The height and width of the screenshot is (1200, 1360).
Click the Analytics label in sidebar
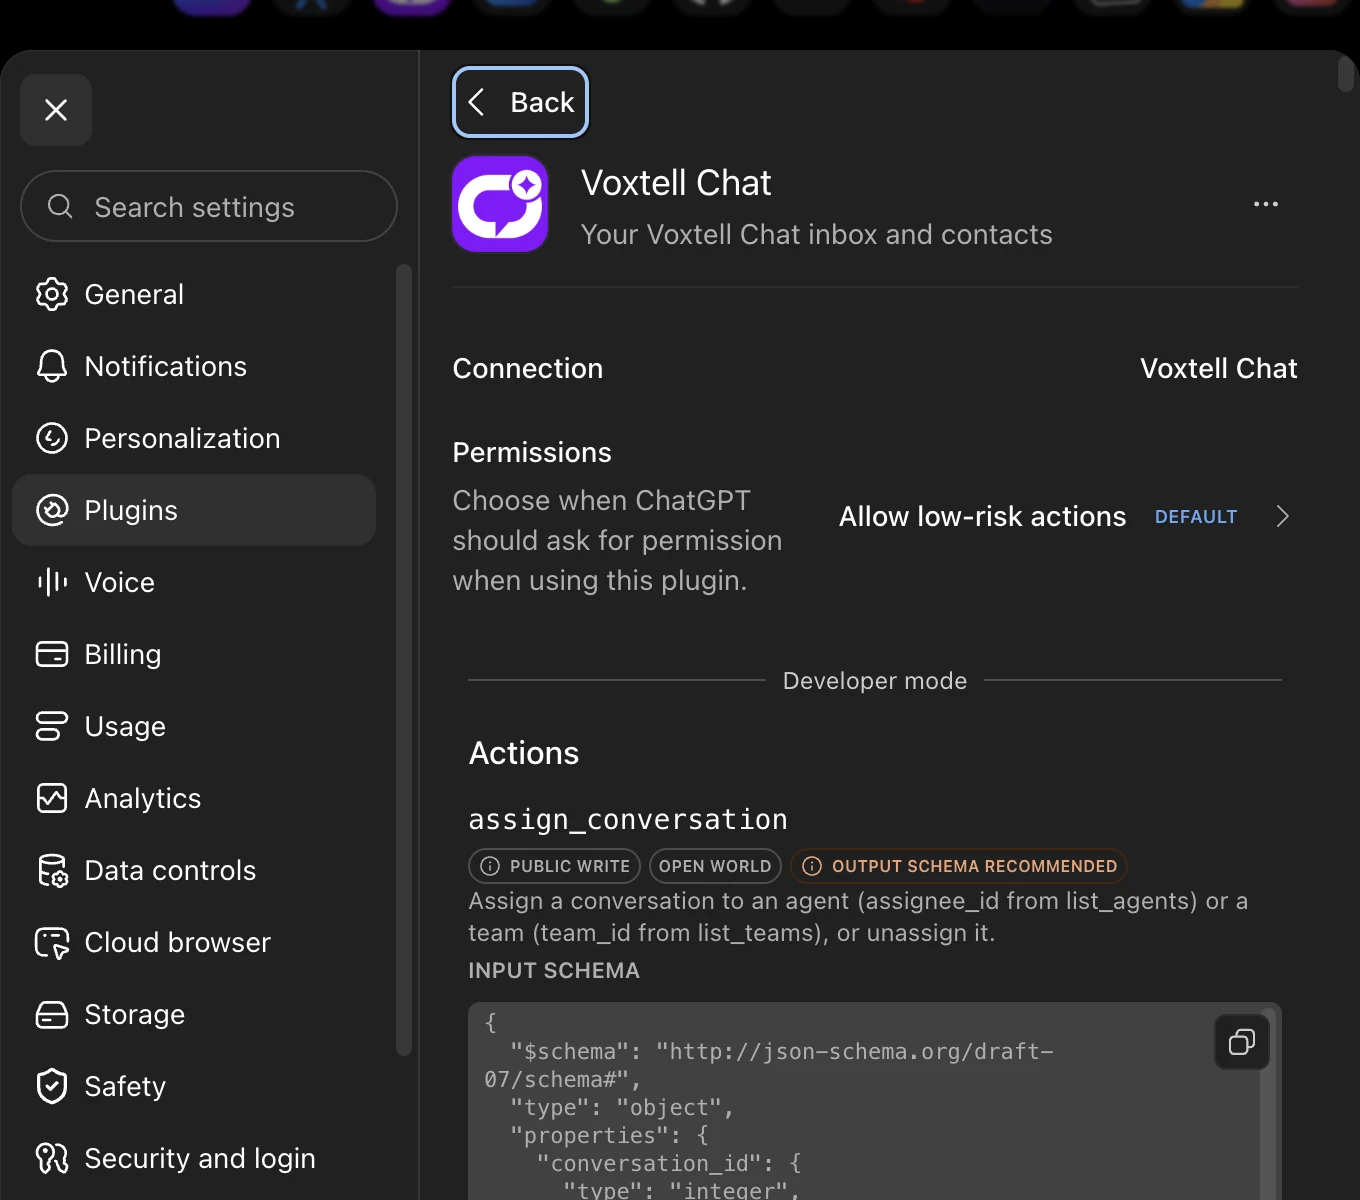pos(143,798)
